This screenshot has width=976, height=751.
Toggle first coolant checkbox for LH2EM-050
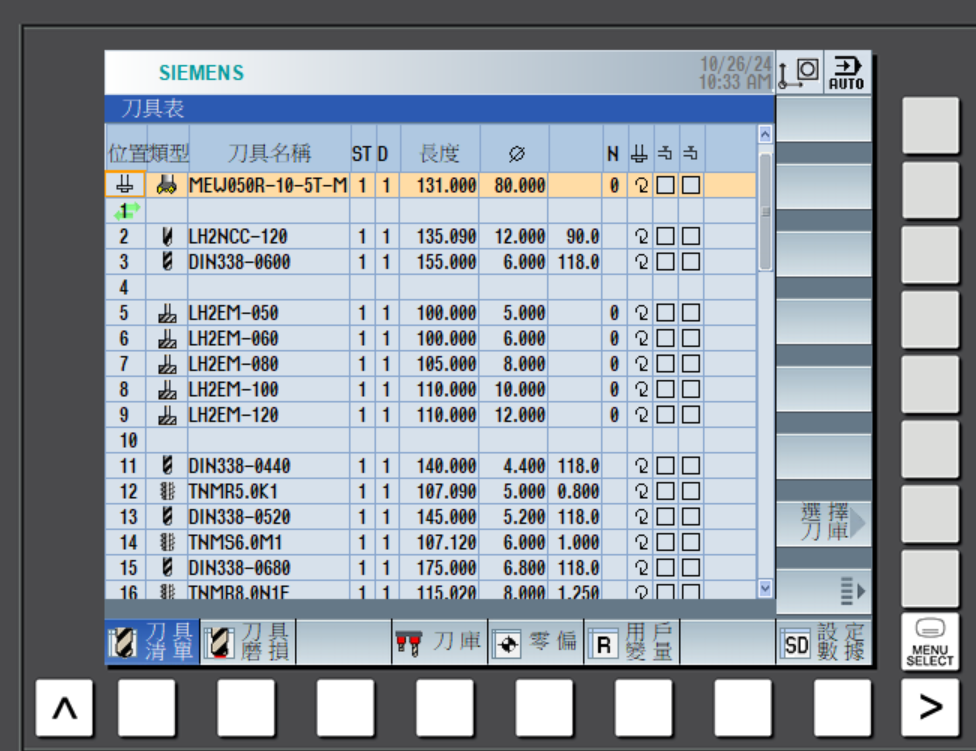pyautogui.click(x=665, y=313)
